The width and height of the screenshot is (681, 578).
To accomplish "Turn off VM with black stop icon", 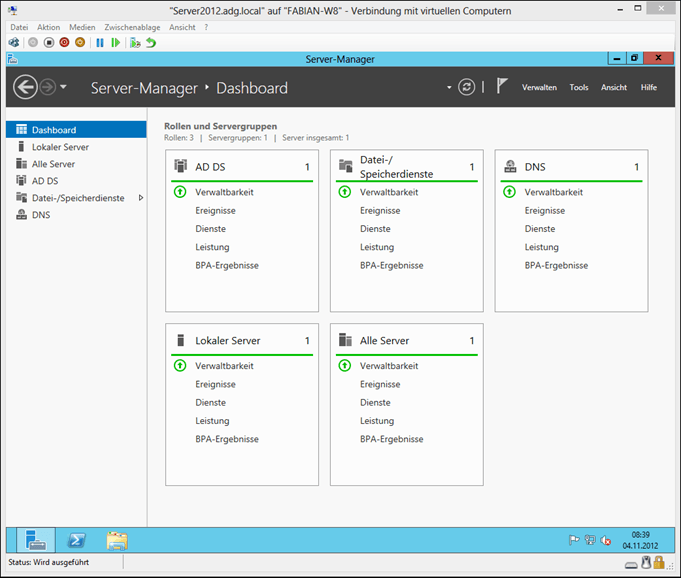I will tap(49, 43).
